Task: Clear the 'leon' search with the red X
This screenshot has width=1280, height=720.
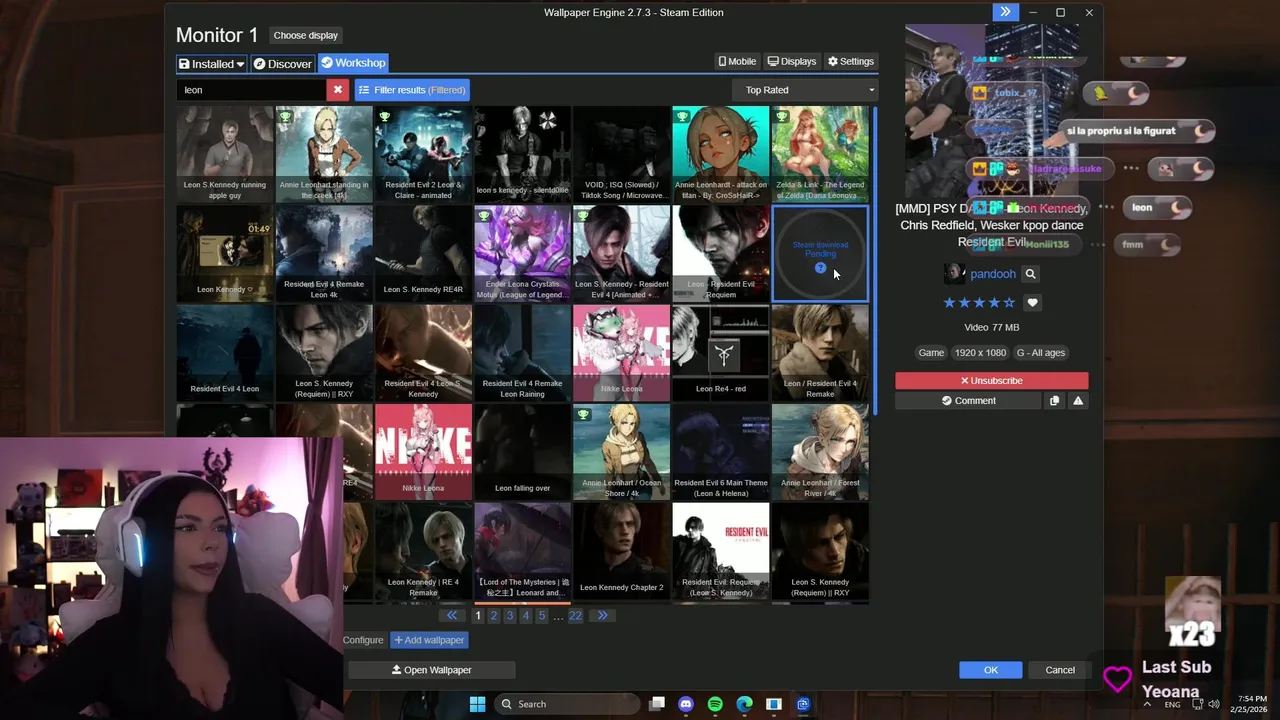Action: [338, 90]
